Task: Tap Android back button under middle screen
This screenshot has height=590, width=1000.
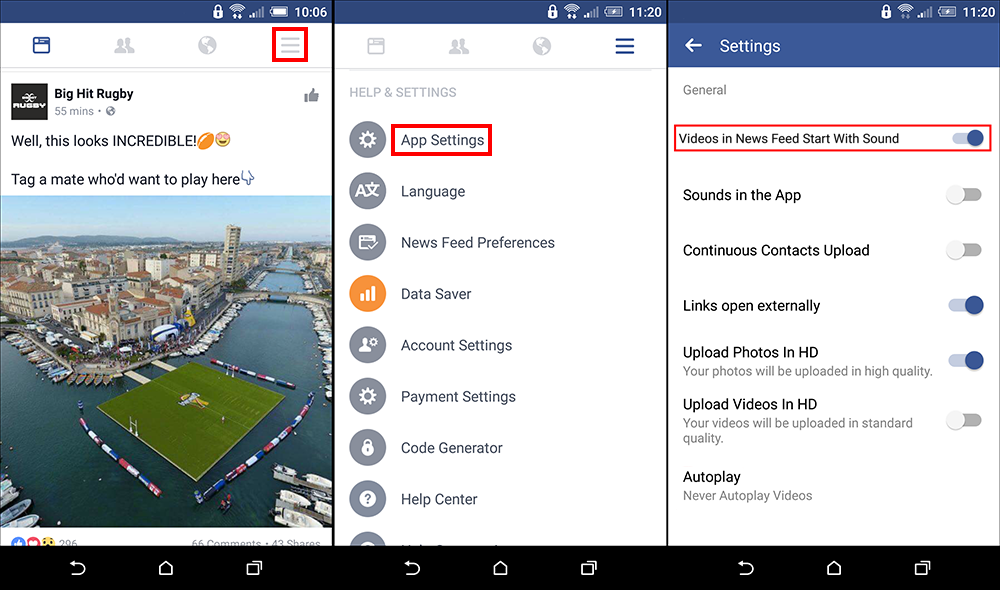Action: click(x=412, y=568)
